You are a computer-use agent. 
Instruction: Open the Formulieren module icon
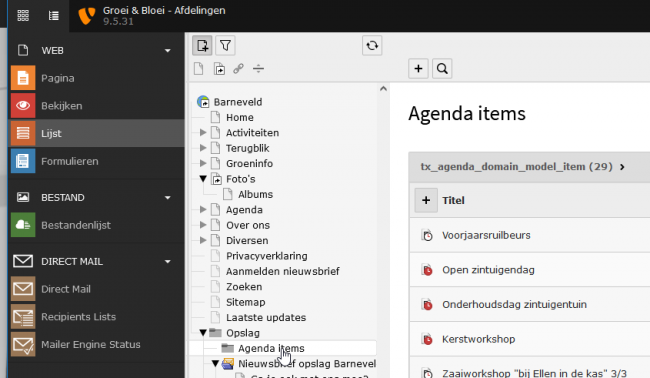[x=23, y=161]
